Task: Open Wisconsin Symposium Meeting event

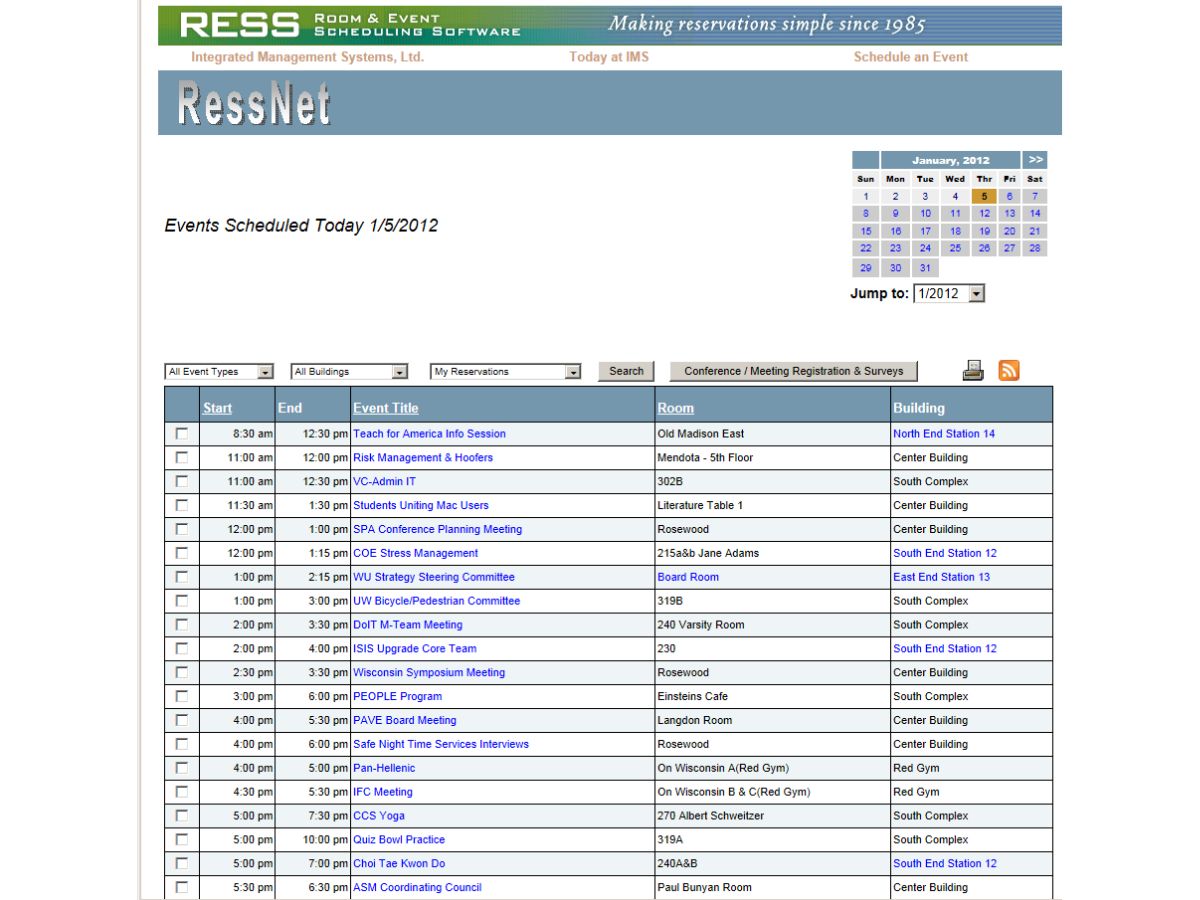Action: coord(429,673)
